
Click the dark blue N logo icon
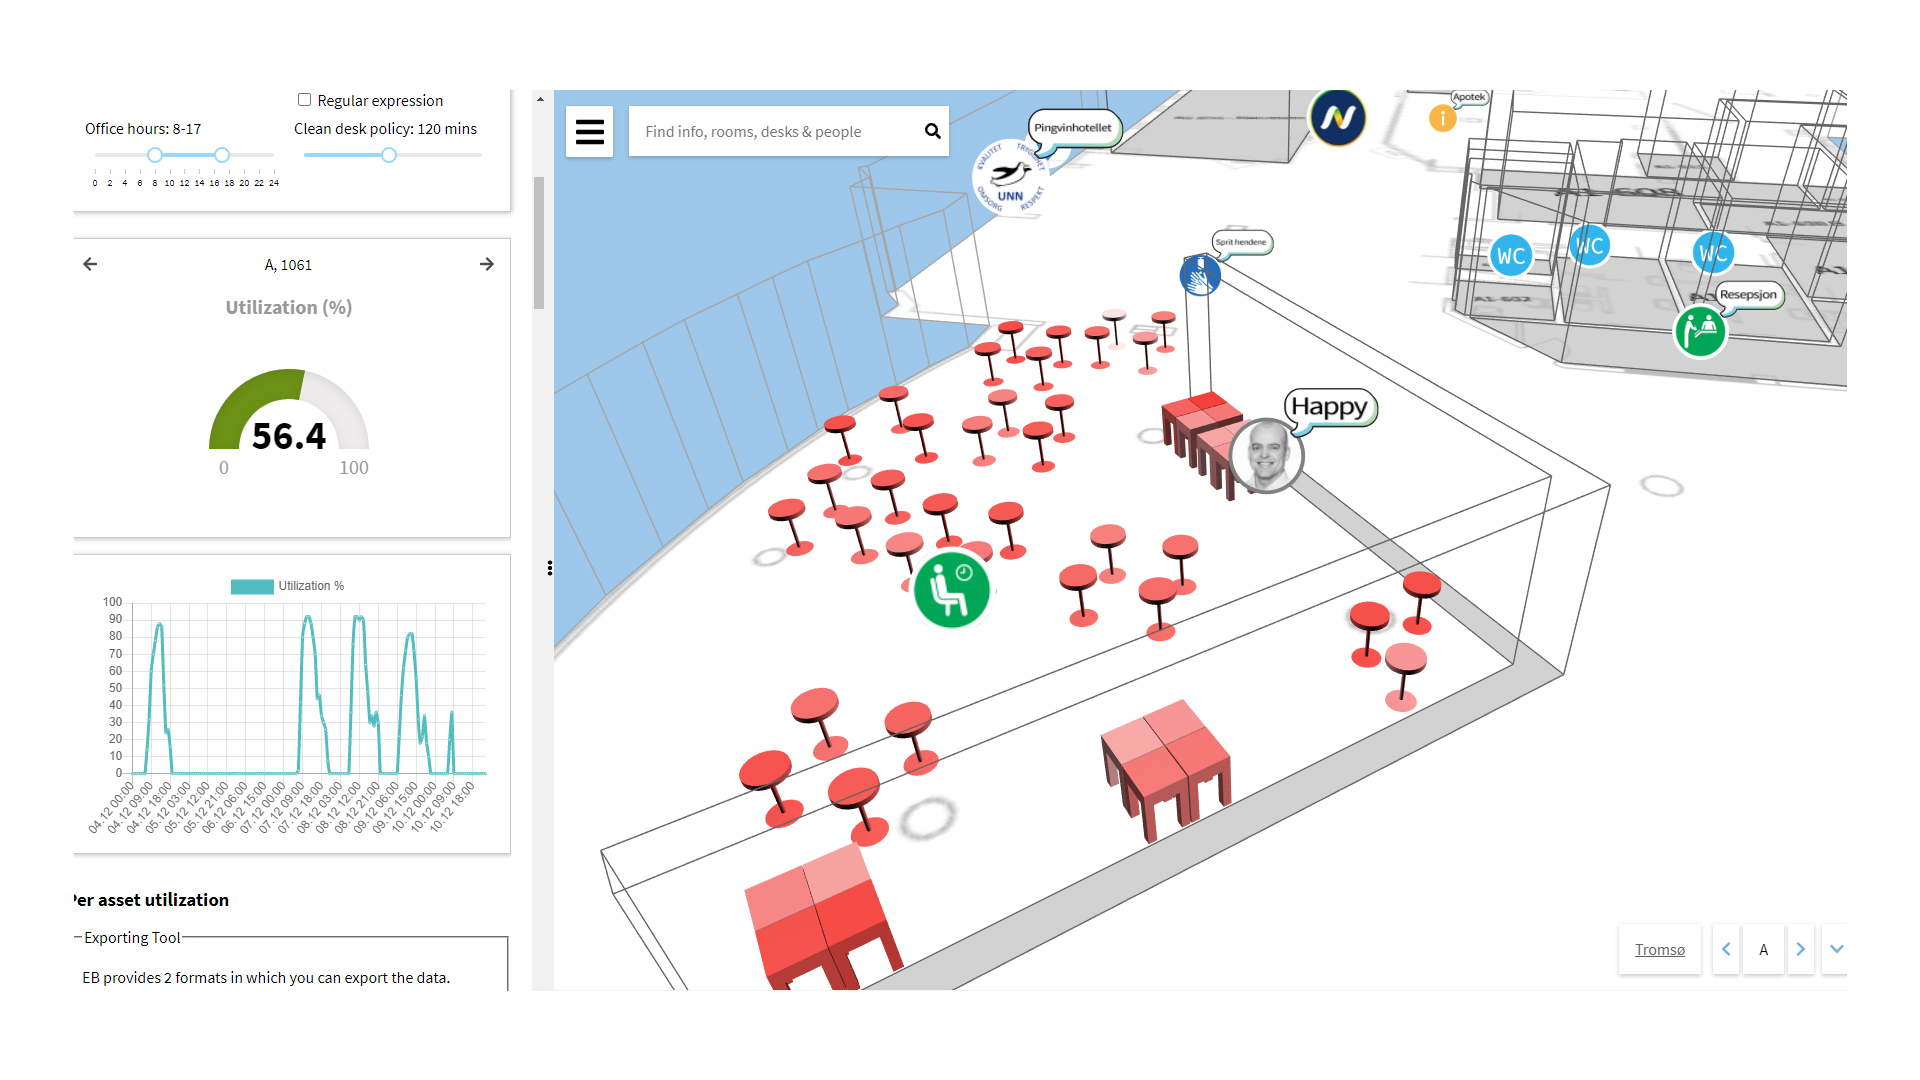click(1337, 119)
